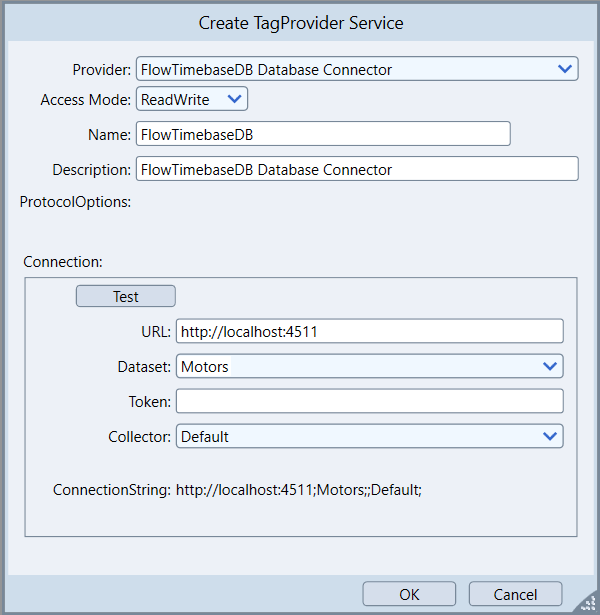
Task: Click the Name field containing FlowTimebaseDB
Action: 323,134
